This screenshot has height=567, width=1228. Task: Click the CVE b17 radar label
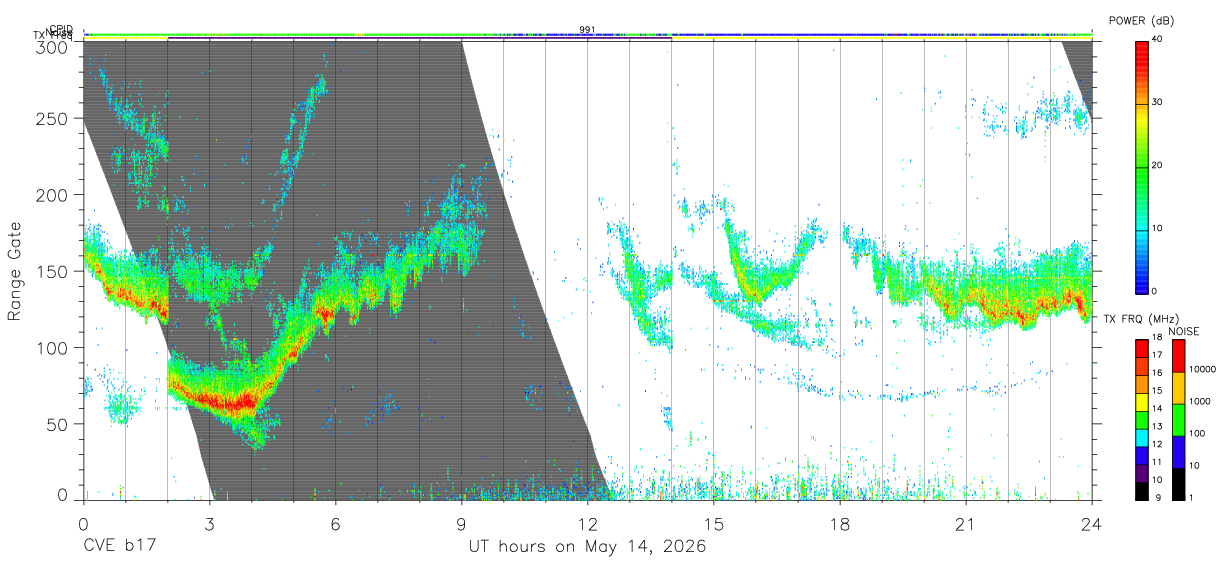pyautogui.click(x=118, y=547)
